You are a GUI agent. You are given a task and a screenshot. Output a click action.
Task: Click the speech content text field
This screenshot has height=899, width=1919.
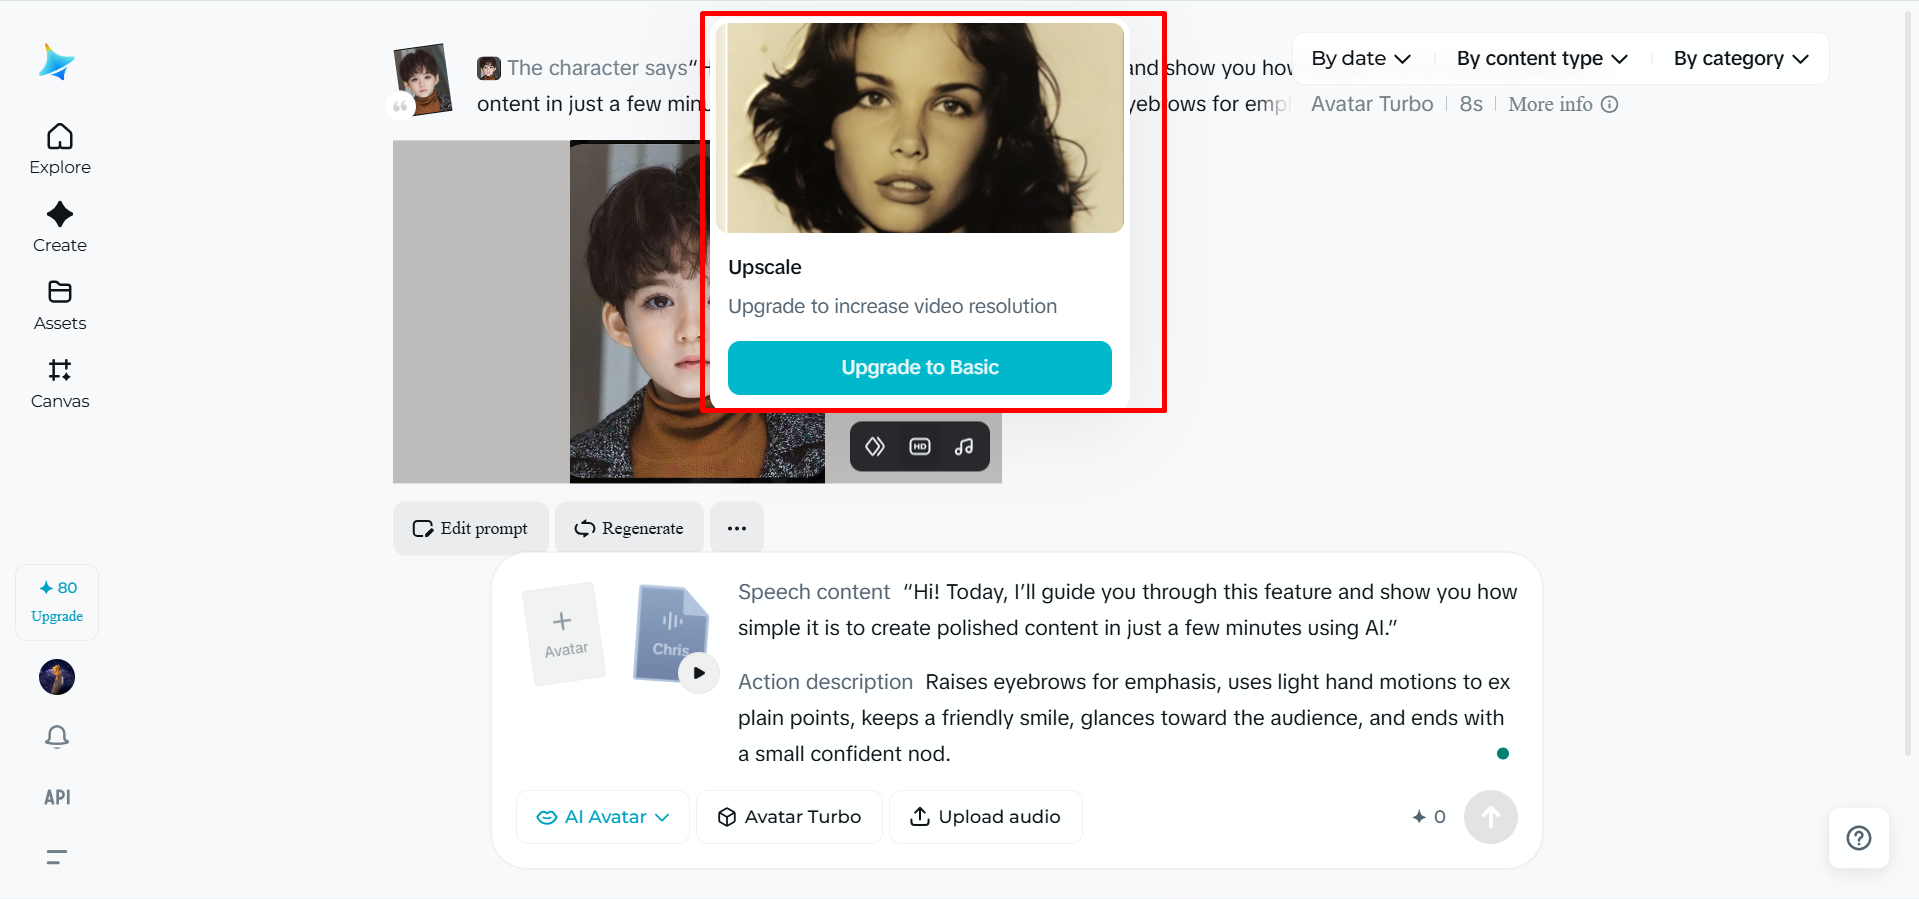point(1127,610)
